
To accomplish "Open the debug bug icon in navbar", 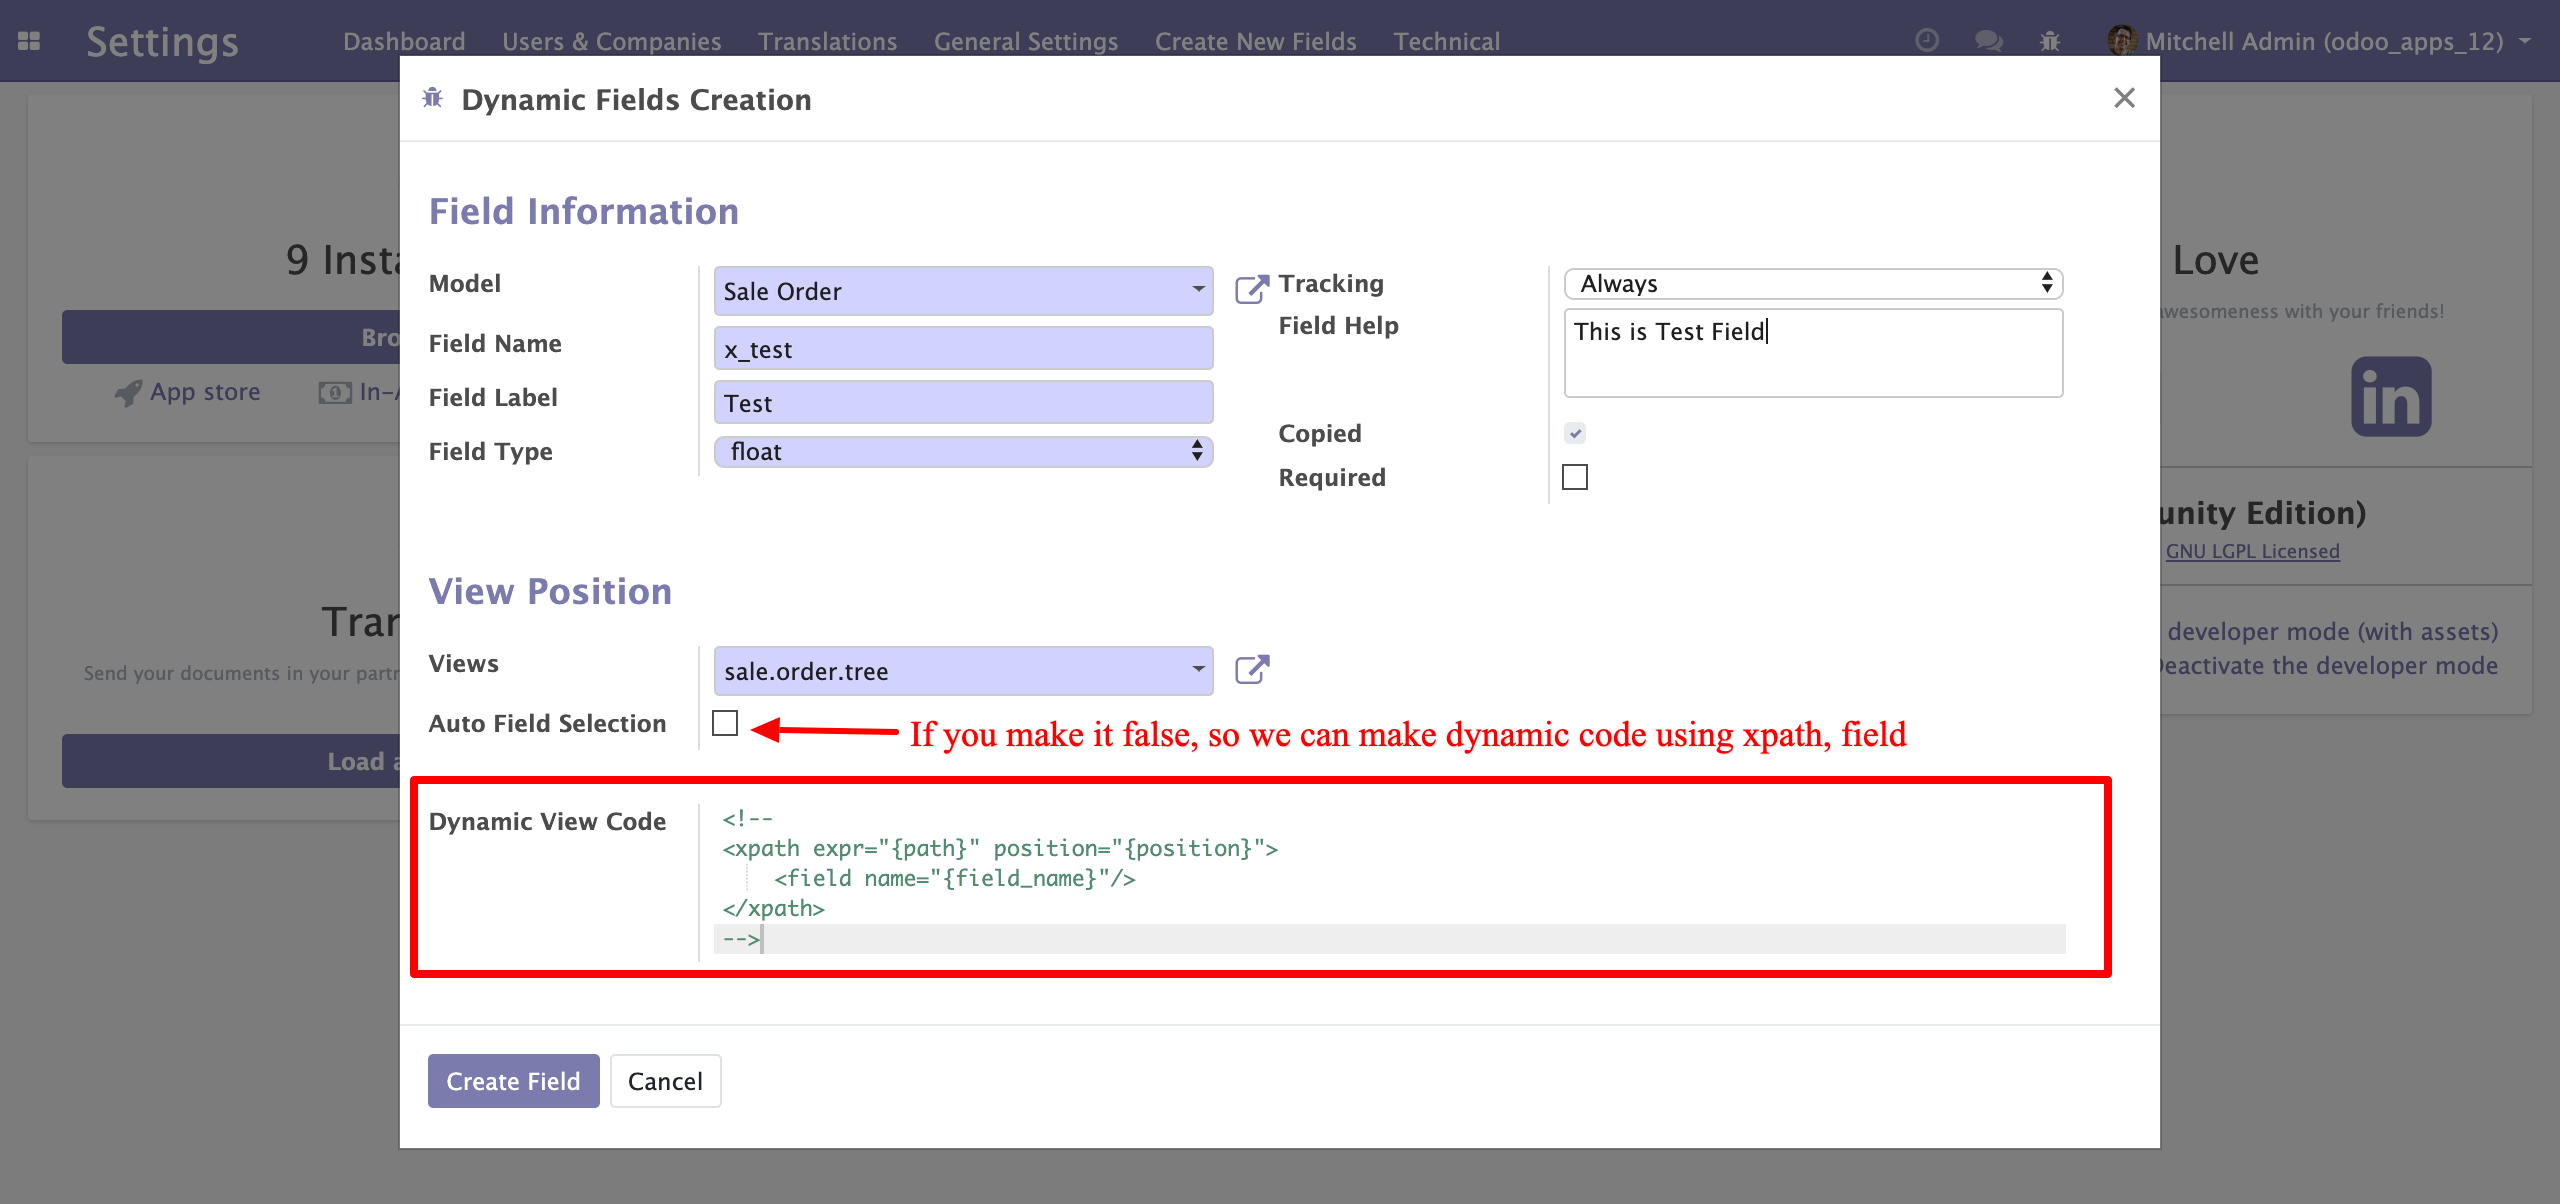I will [2050, 41].
